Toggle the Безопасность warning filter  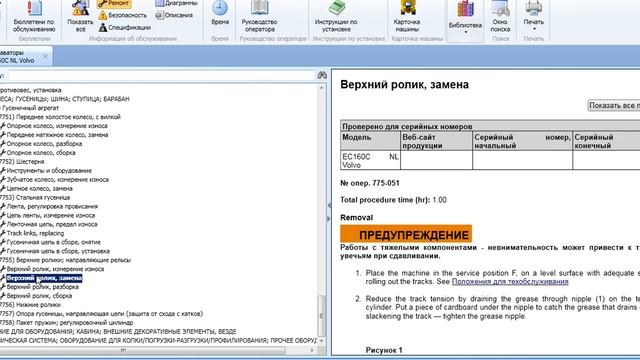click(122, 15)
